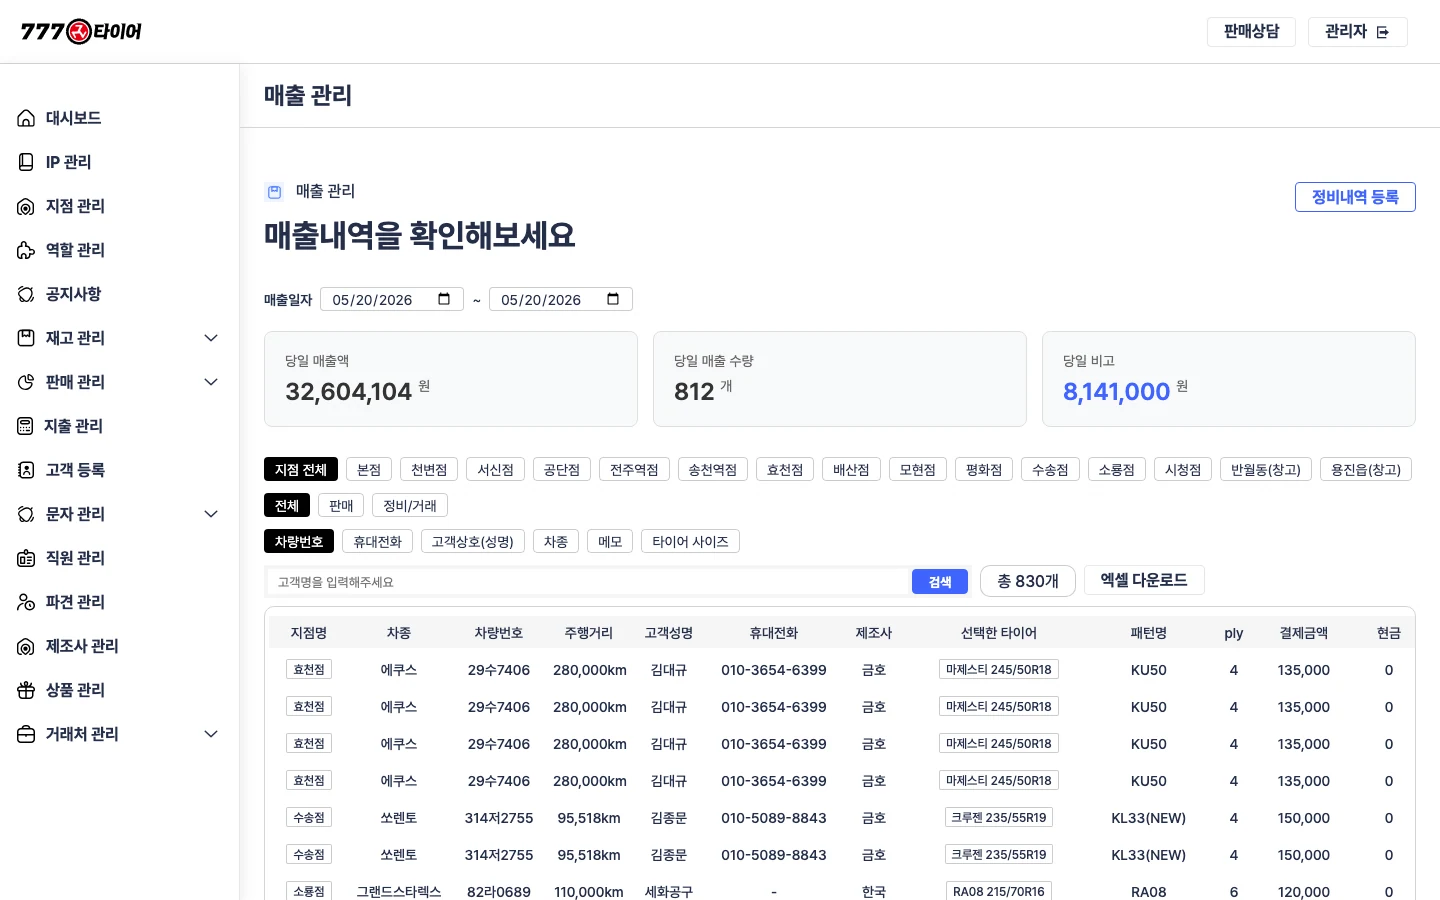Expand the 판매 관리 submenu chevron

(211, 382)
